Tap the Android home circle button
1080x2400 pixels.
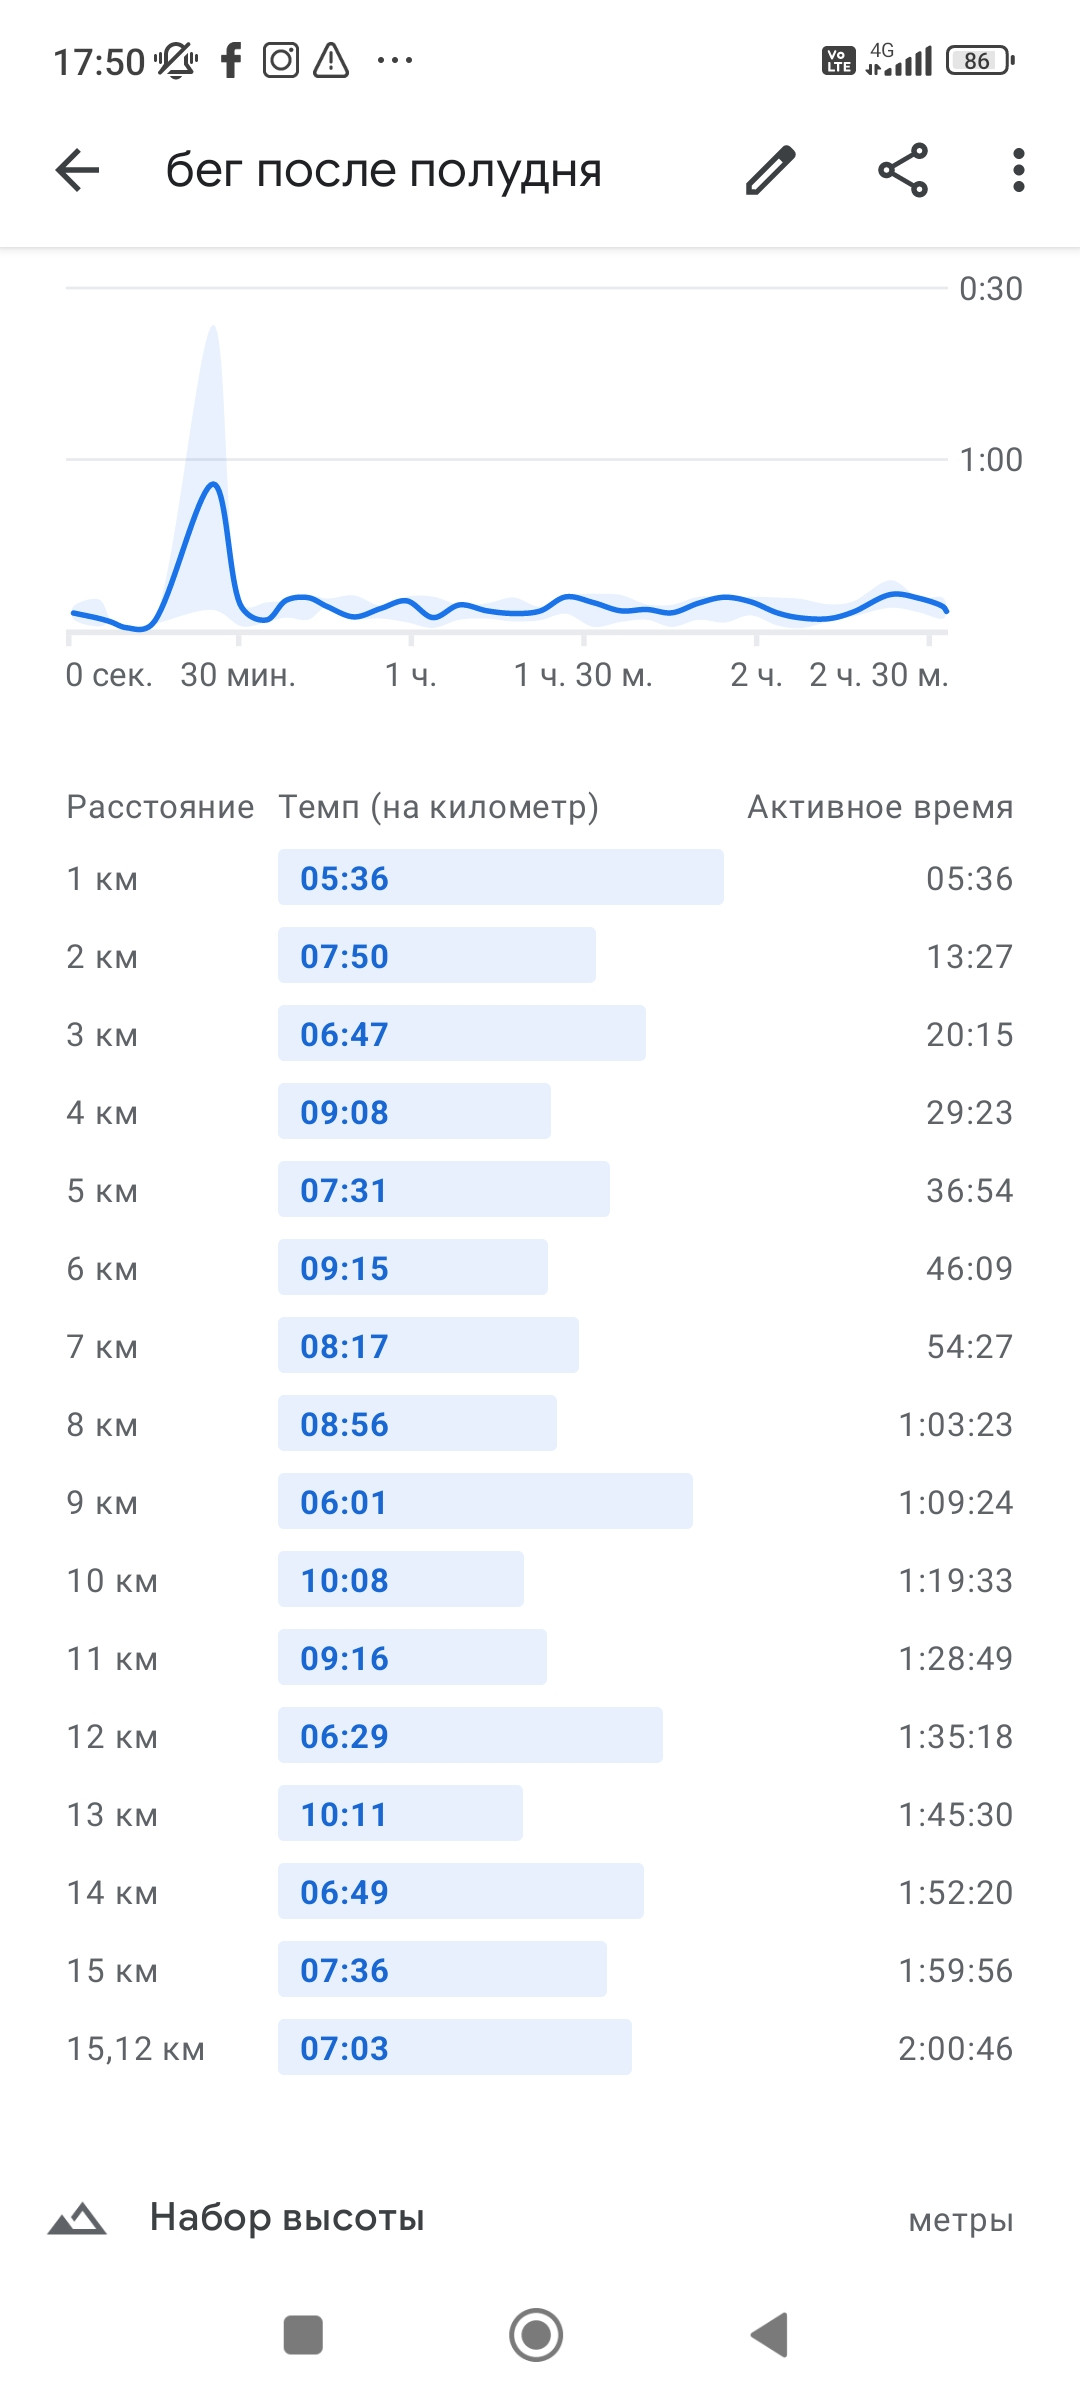click(x=536, y=2335)
